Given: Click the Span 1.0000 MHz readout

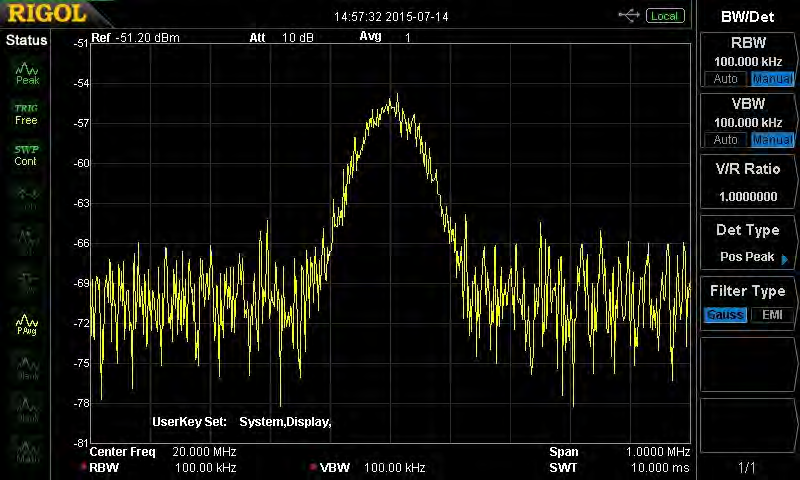Looking at the screenshot, I should tap(619, 452).
